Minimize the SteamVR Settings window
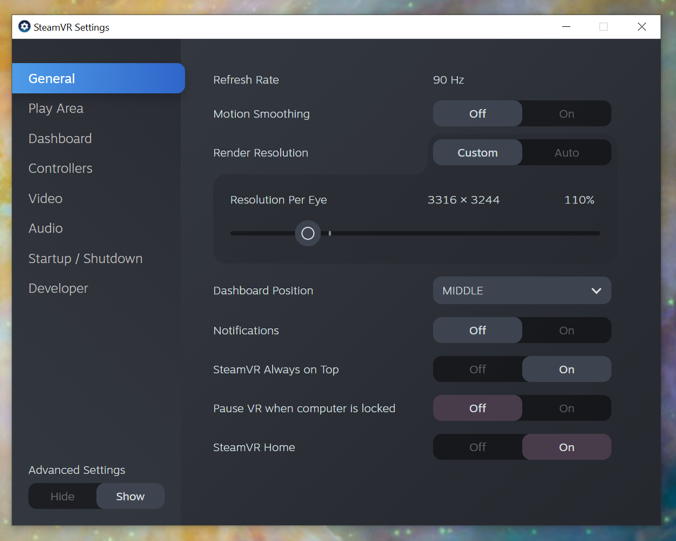The image size is (676, 541). click(566, 27)
